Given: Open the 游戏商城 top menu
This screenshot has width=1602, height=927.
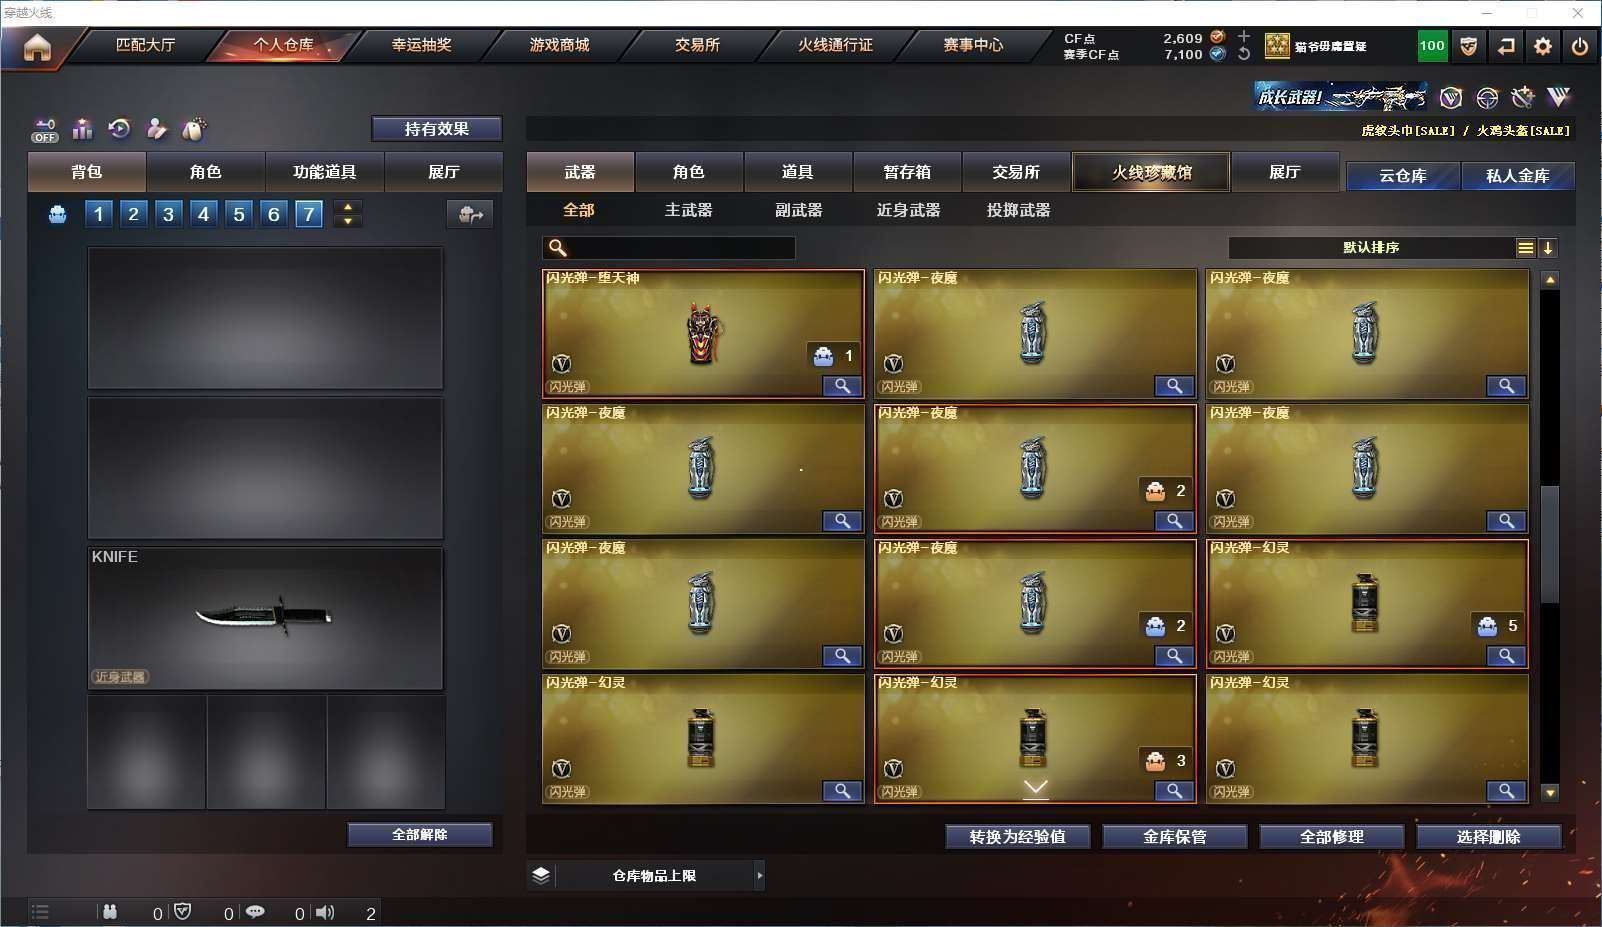Looking at the screenshot, I should pyautogui.click(x=559, y=45).
